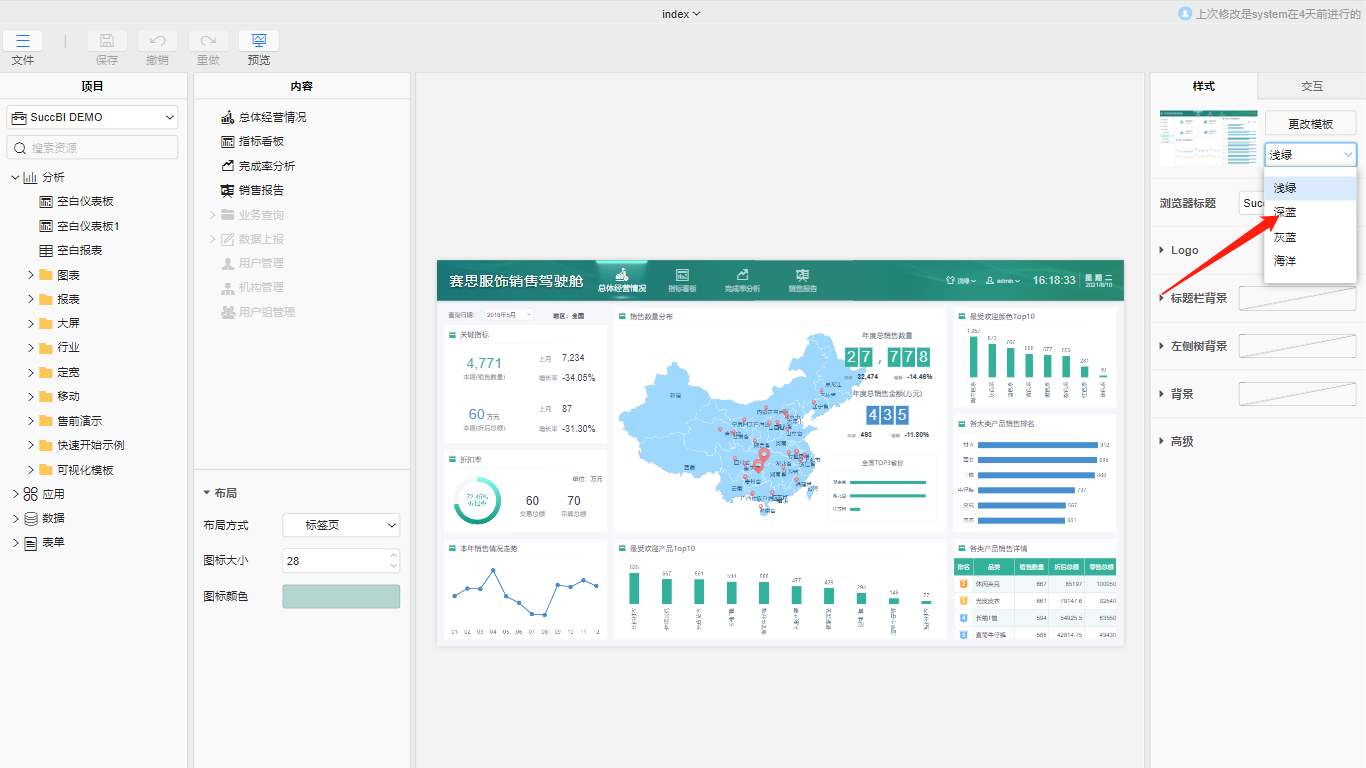Select 完成率分析 item in content list
The width and height of the screenshot is (1366, 768).
pos(266,166)
